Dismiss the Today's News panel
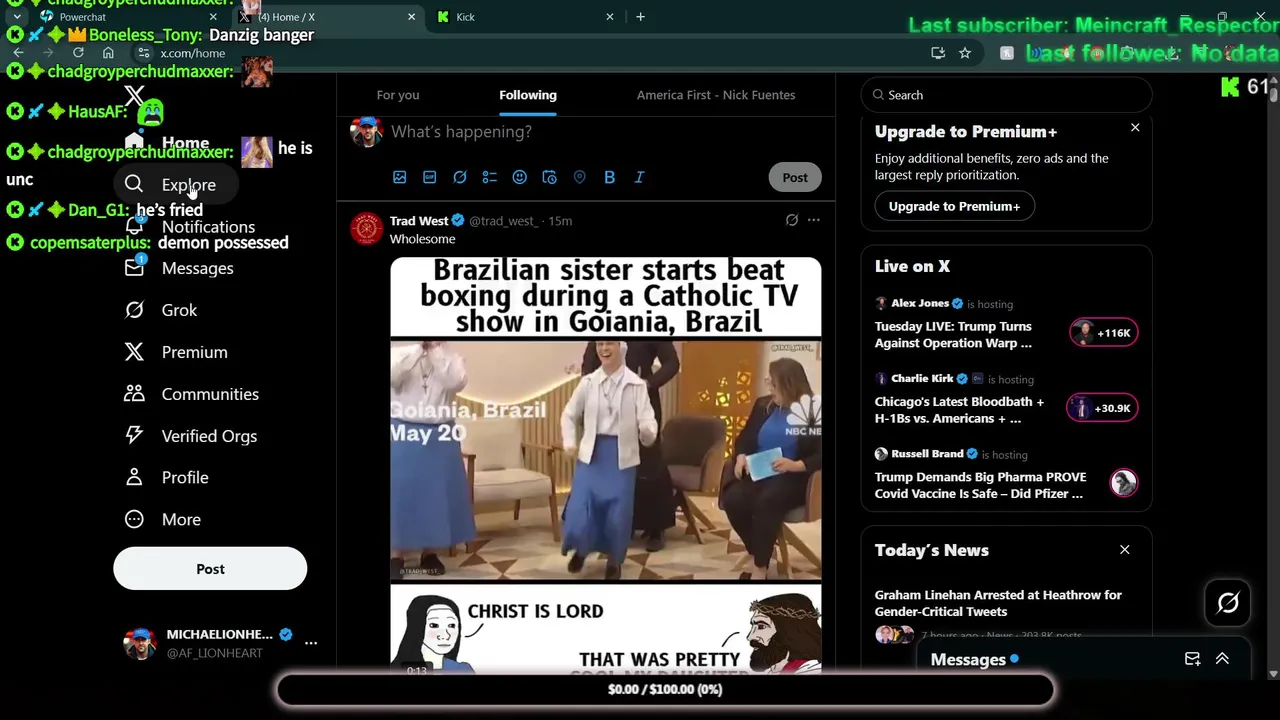 coord(1125,550)
